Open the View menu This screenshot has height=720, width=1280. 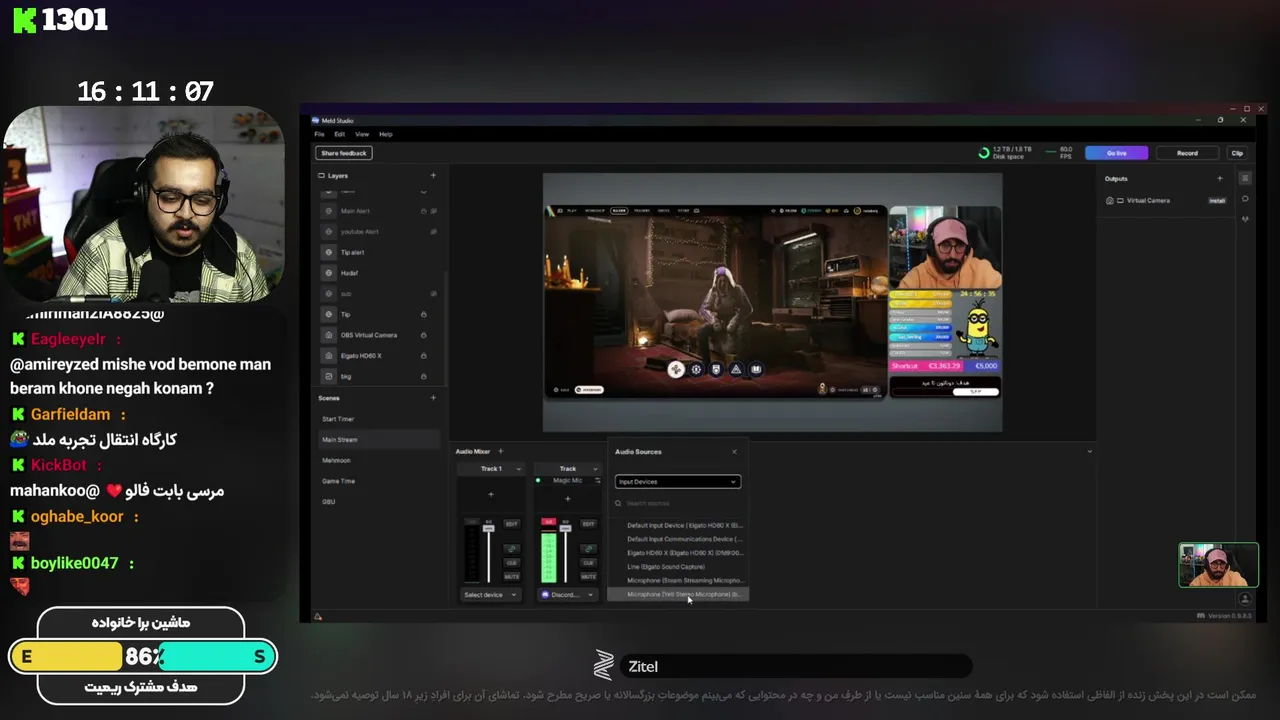point(362,134)
